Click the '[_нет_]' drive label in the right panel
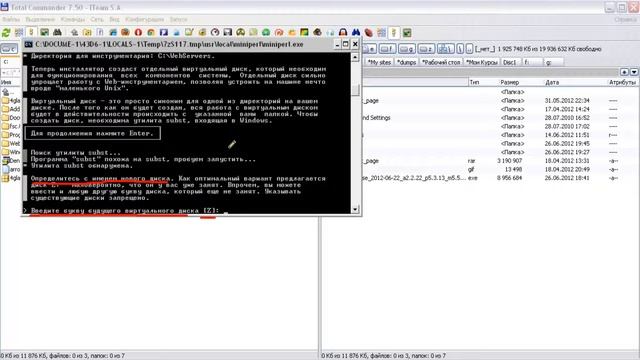 point(485,49)
